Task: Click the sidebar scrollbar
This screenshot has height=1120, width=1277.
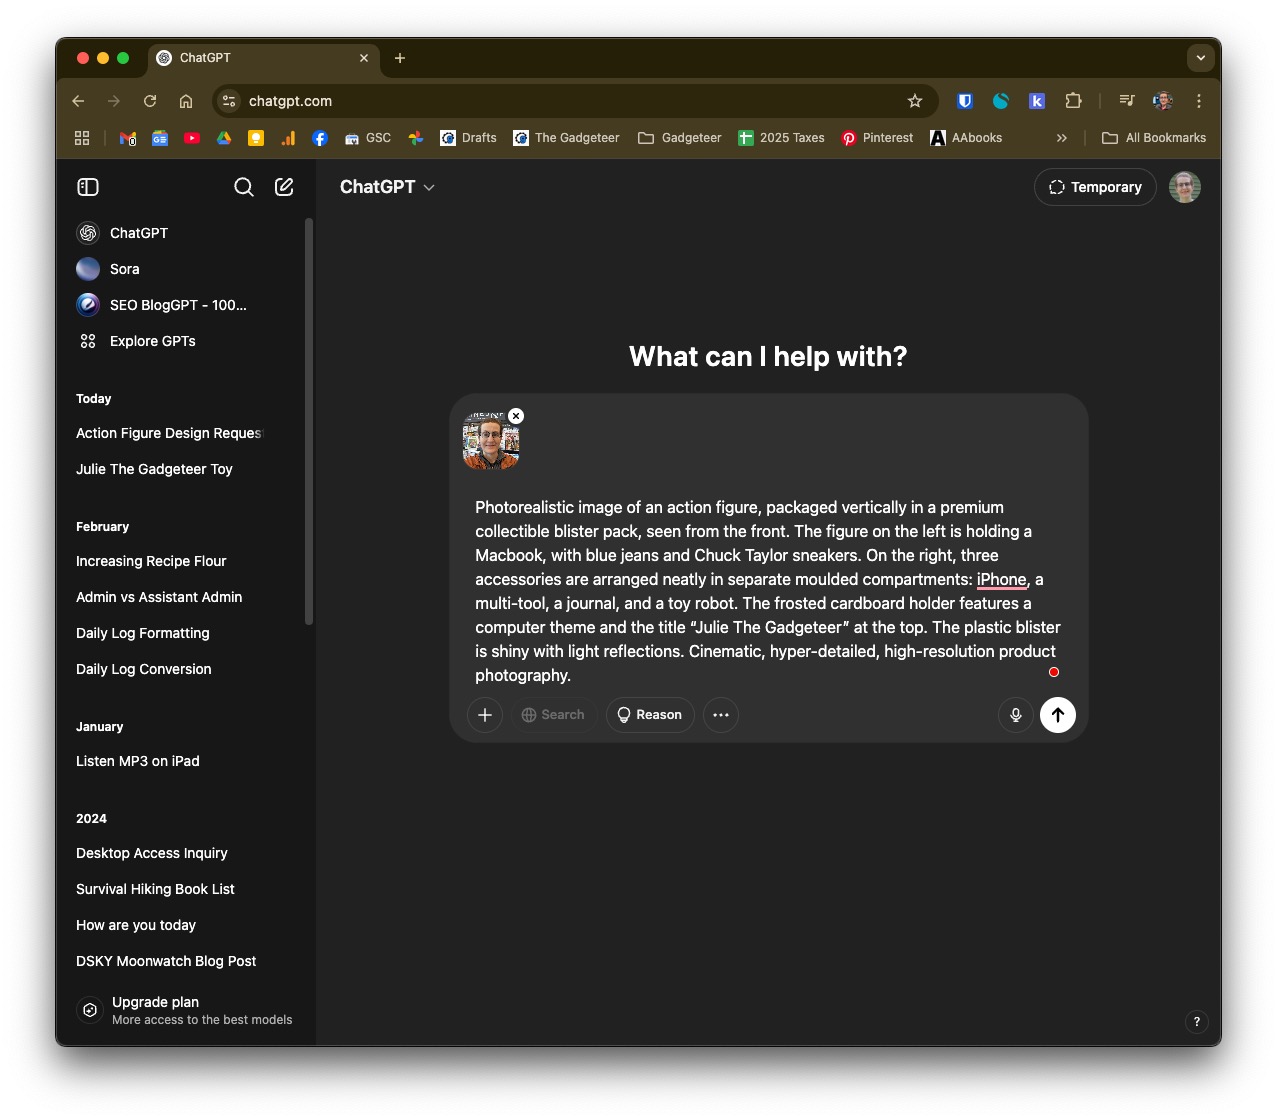Action: (x=309, y=421)
